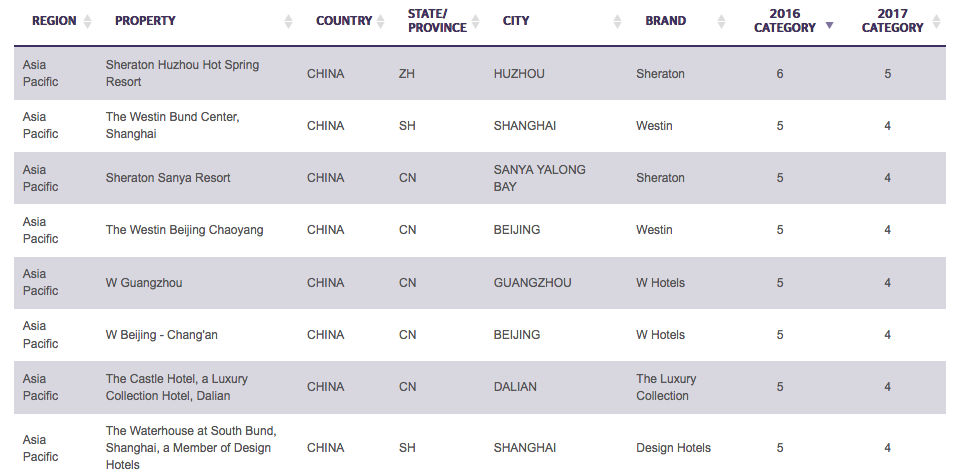Sort by Brand using the arrow icon
The height and width of the screenshot is (473, 959).
pyautogui.click(x=722, y=21)
